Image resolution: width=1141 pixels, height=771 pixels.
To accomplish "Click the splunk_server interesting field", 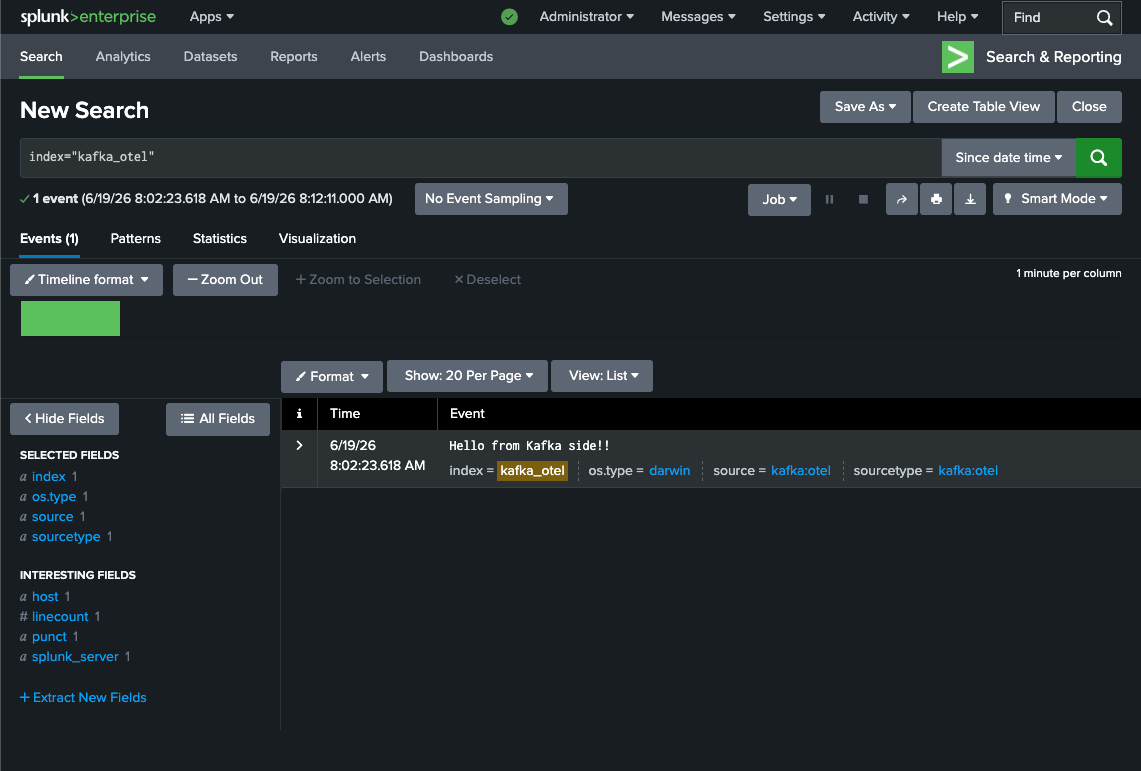I will (75, 657).
